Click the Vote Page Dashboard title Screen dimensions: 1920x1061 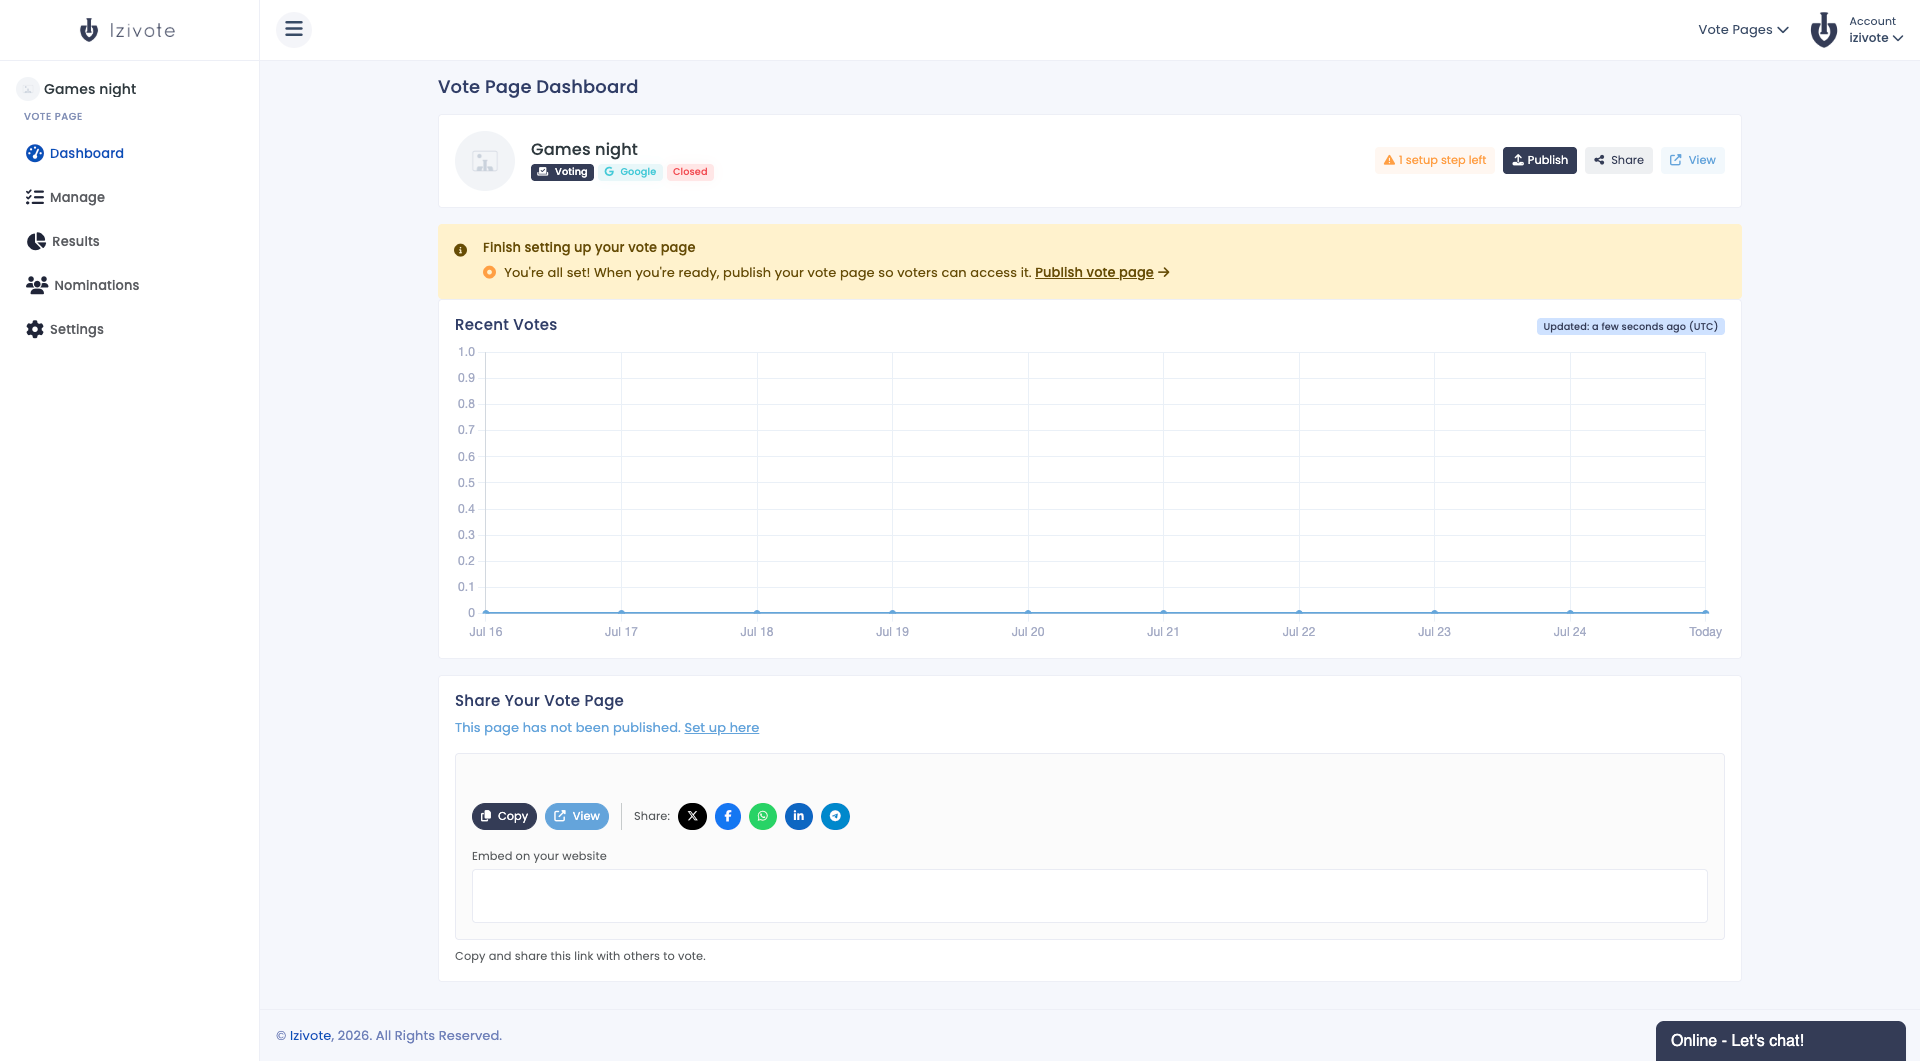coord(538,87)
